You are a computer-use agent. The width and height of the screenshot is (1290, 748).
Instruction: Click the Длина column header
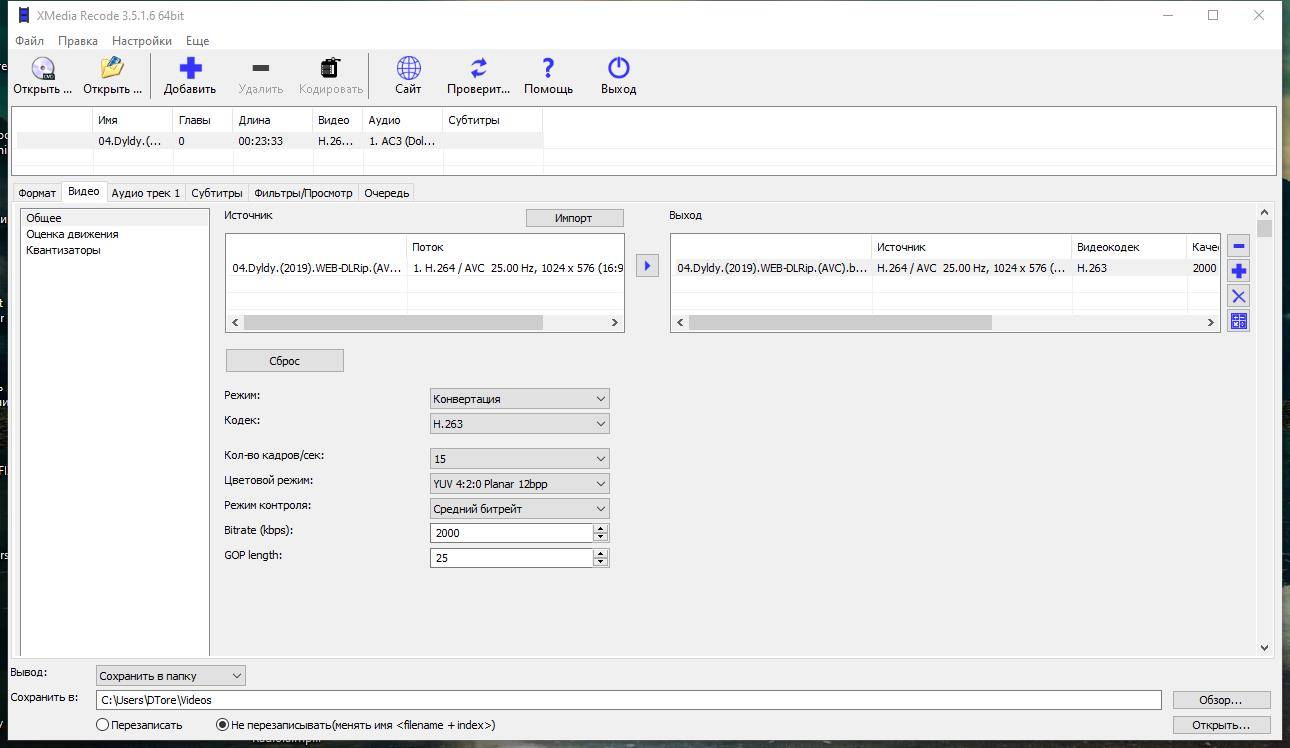tap(272, 120)
